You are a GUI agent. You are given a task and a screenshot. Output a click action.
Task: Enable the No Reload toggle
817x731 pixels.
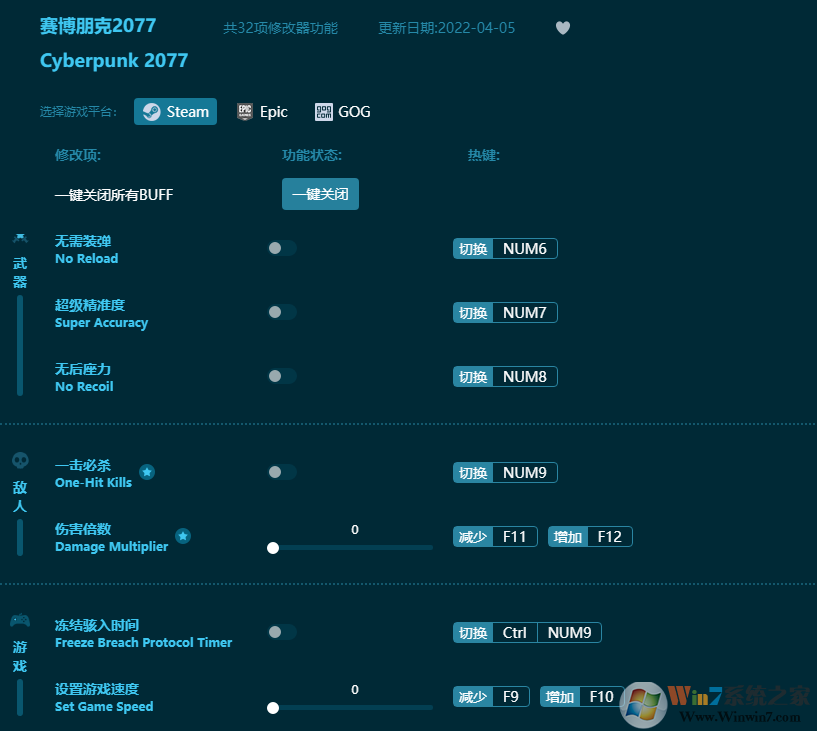tap(281, 248)
